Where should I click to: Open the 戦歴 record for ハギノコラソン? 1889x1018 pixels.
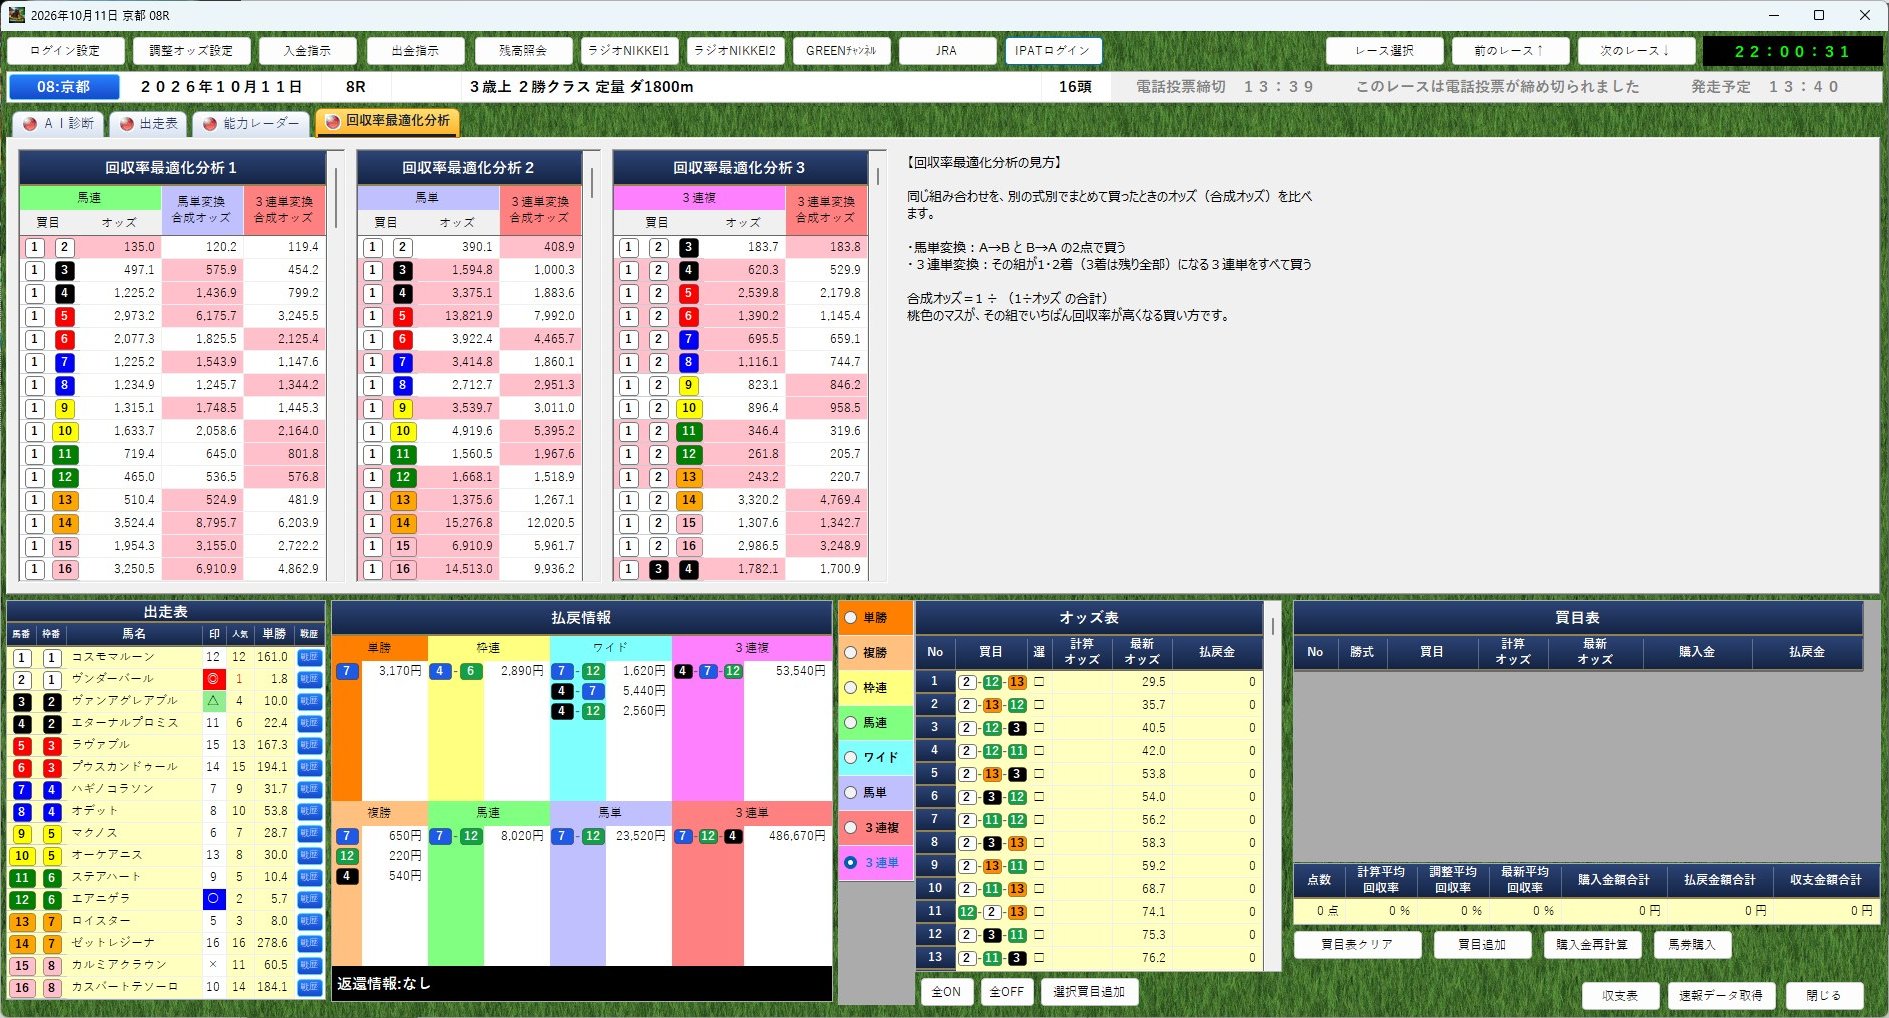(309, 789)
